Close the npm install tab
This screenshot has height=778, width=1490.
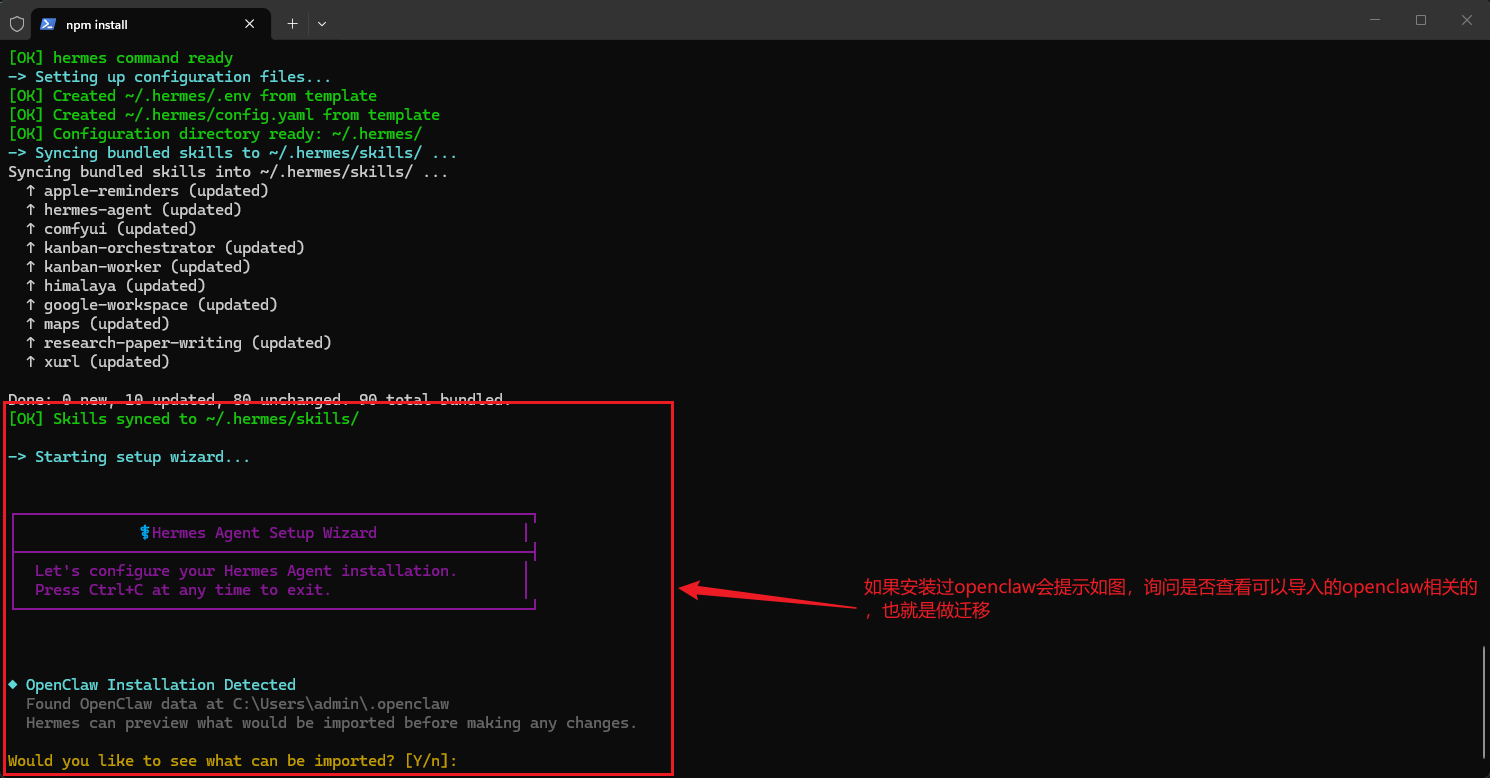[250, 23]
